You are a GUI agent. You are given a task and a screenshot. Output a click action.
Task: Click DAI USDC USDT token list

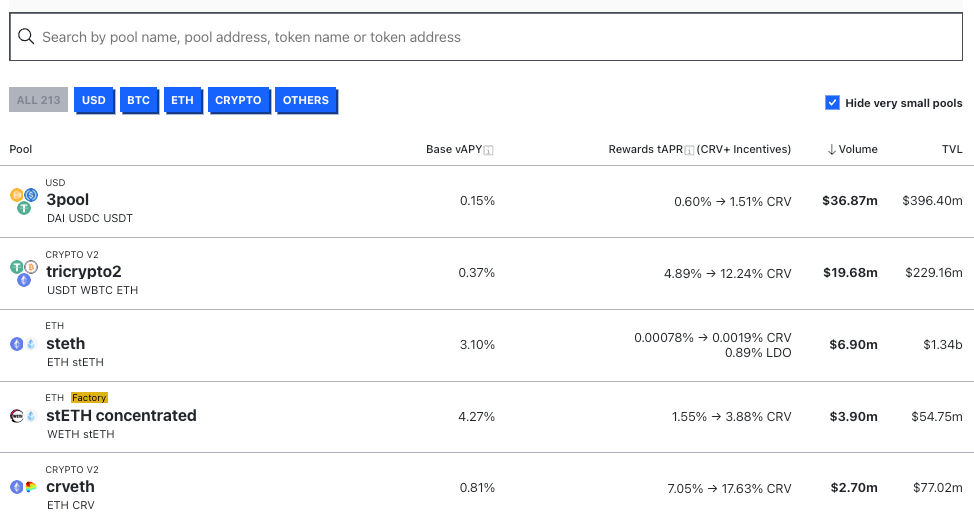tap(90, 219)
